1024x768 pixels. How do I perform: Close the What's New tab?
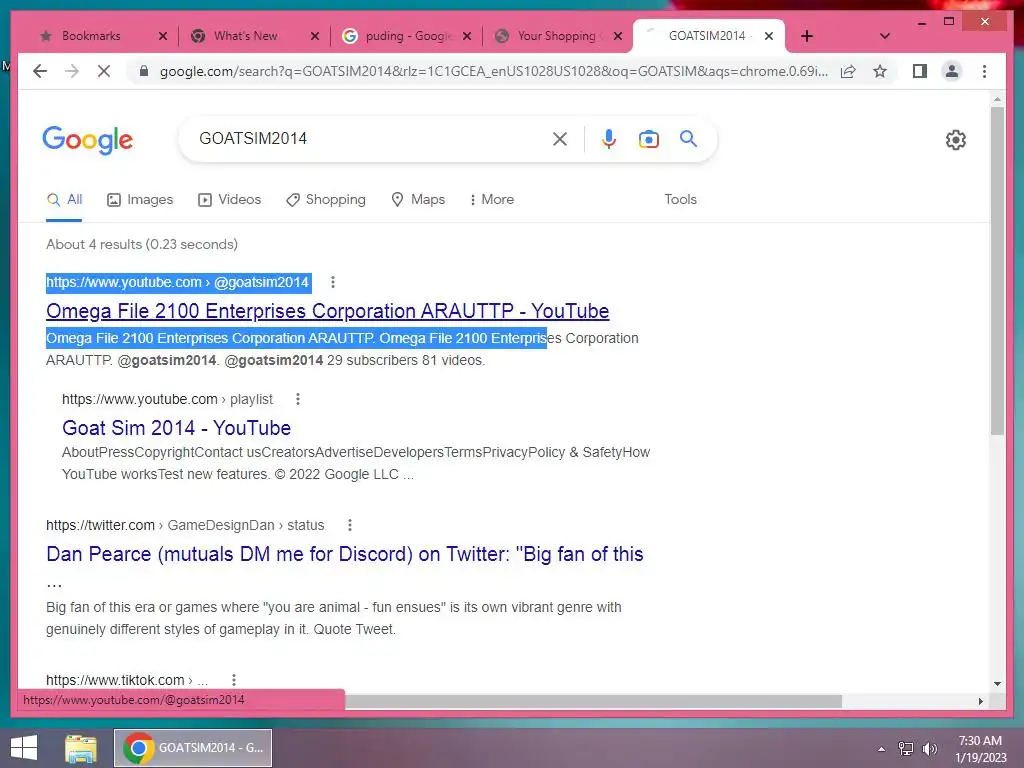click(315, 36)
